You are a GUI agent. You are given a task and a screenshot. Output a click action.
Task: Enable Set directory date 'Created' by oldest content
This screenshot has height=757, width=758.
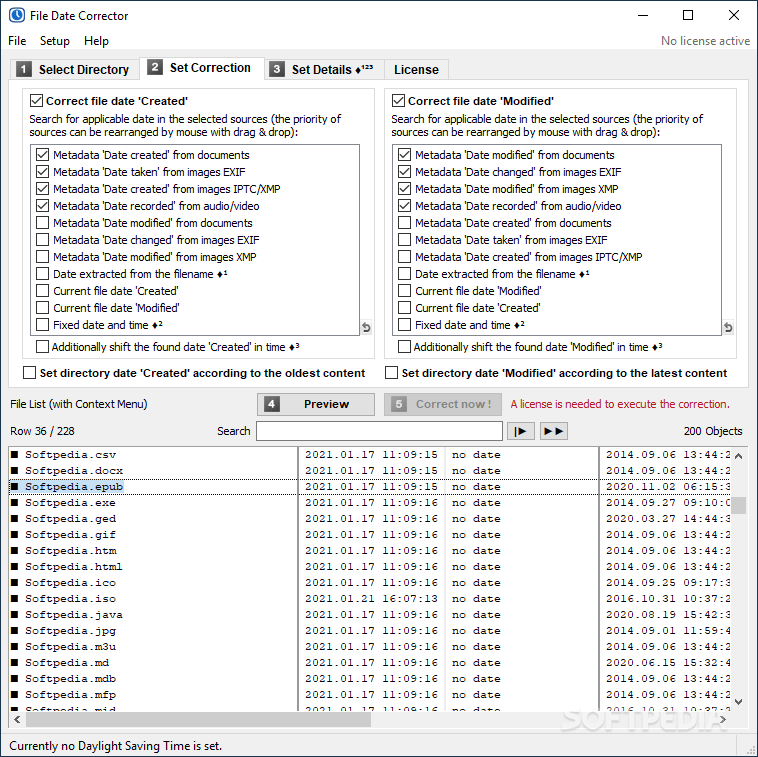coord(29,373)
